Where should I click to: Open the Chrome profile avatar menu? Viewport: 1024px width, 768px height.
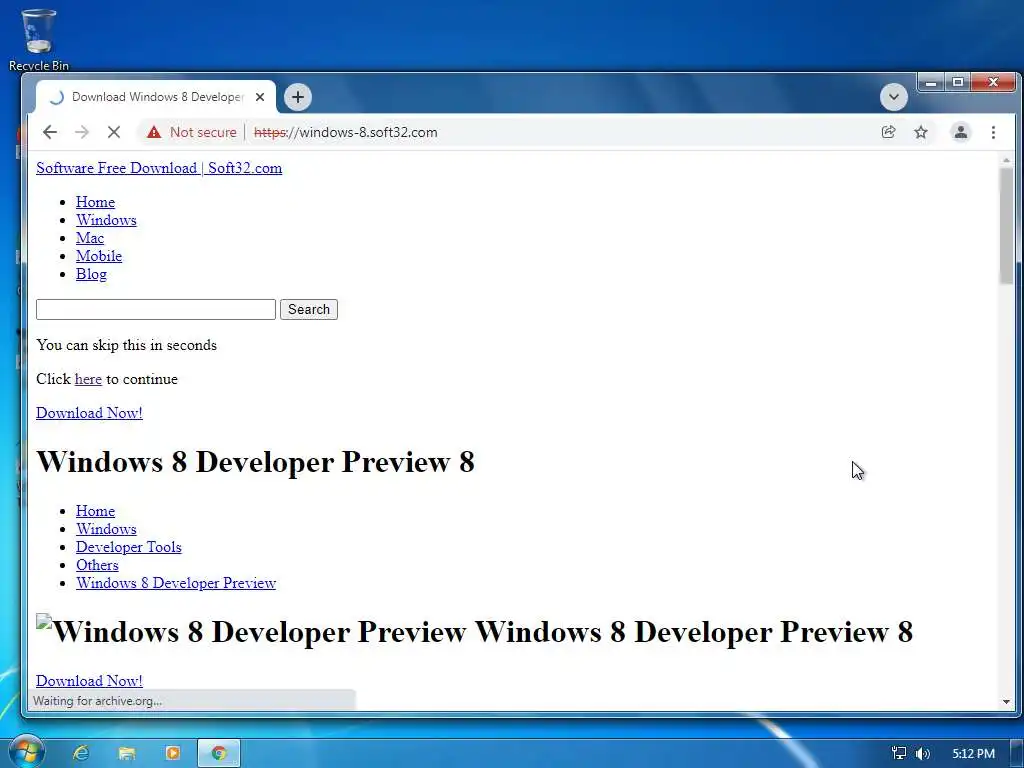point(960,132)
